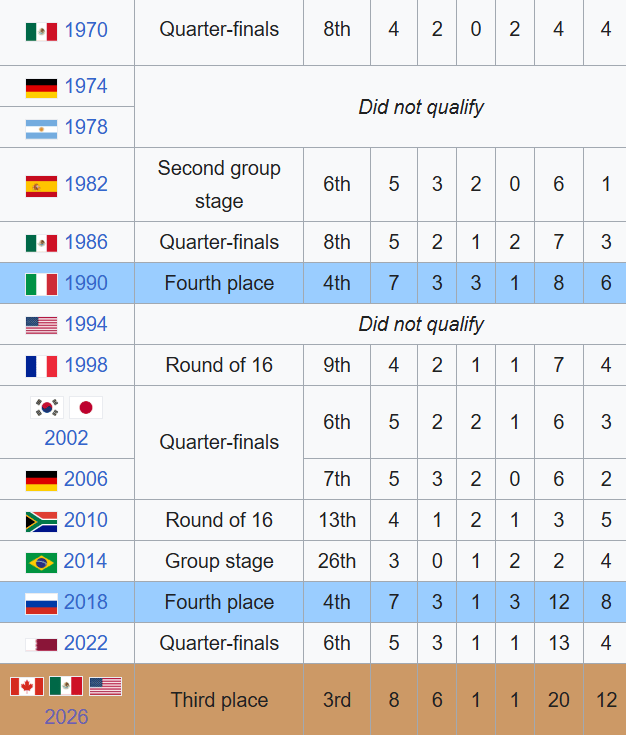Follow the 1994 tournament link
626x735 pixels.
[x=86, y=324]
